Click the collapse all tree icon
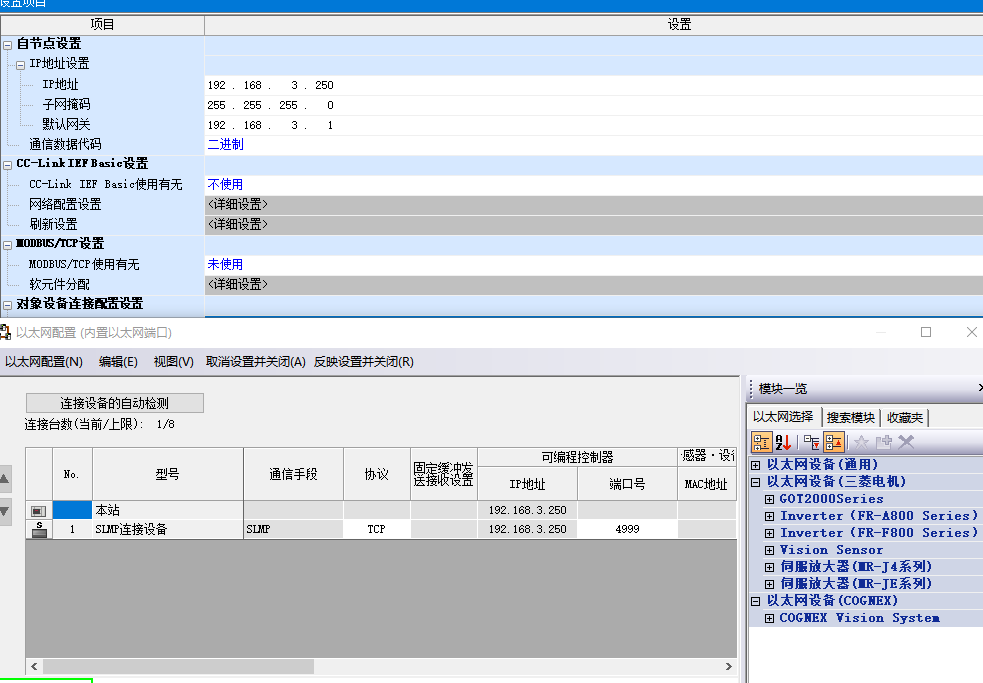This screenshot has width=983, height=683. [833, 442]
